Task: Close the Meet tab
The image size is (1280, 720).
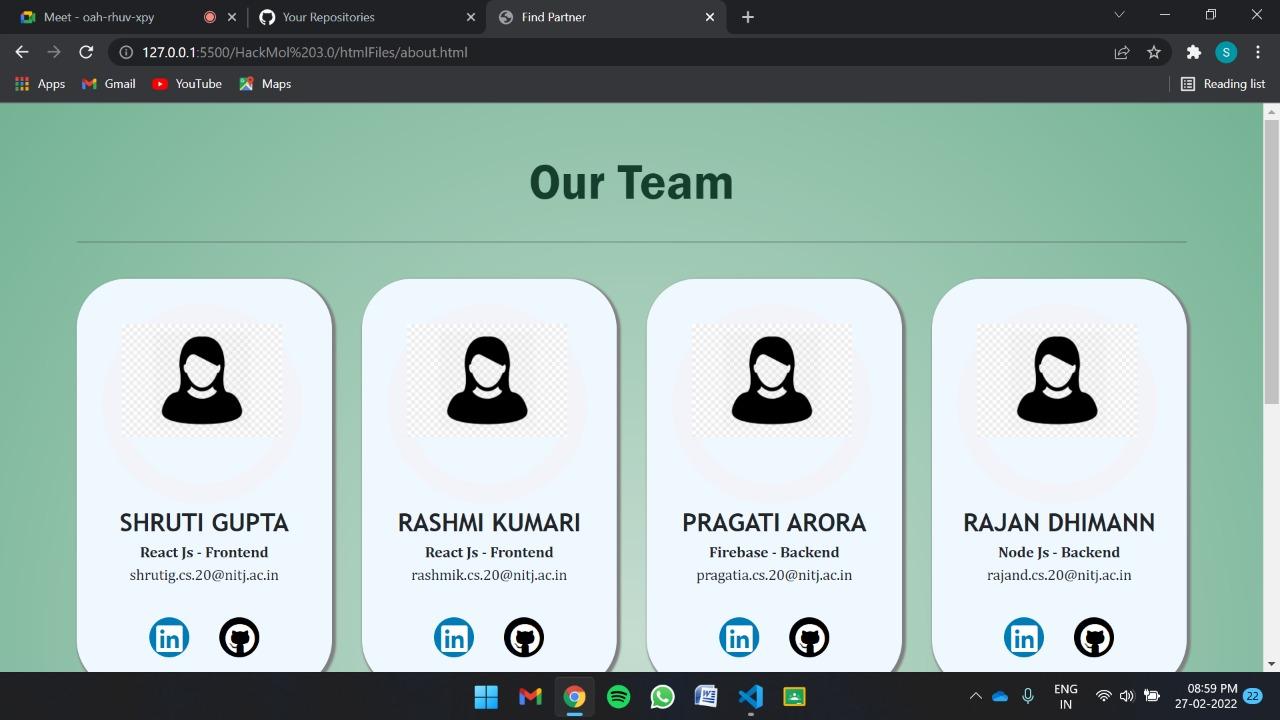Action: (232, 17)
